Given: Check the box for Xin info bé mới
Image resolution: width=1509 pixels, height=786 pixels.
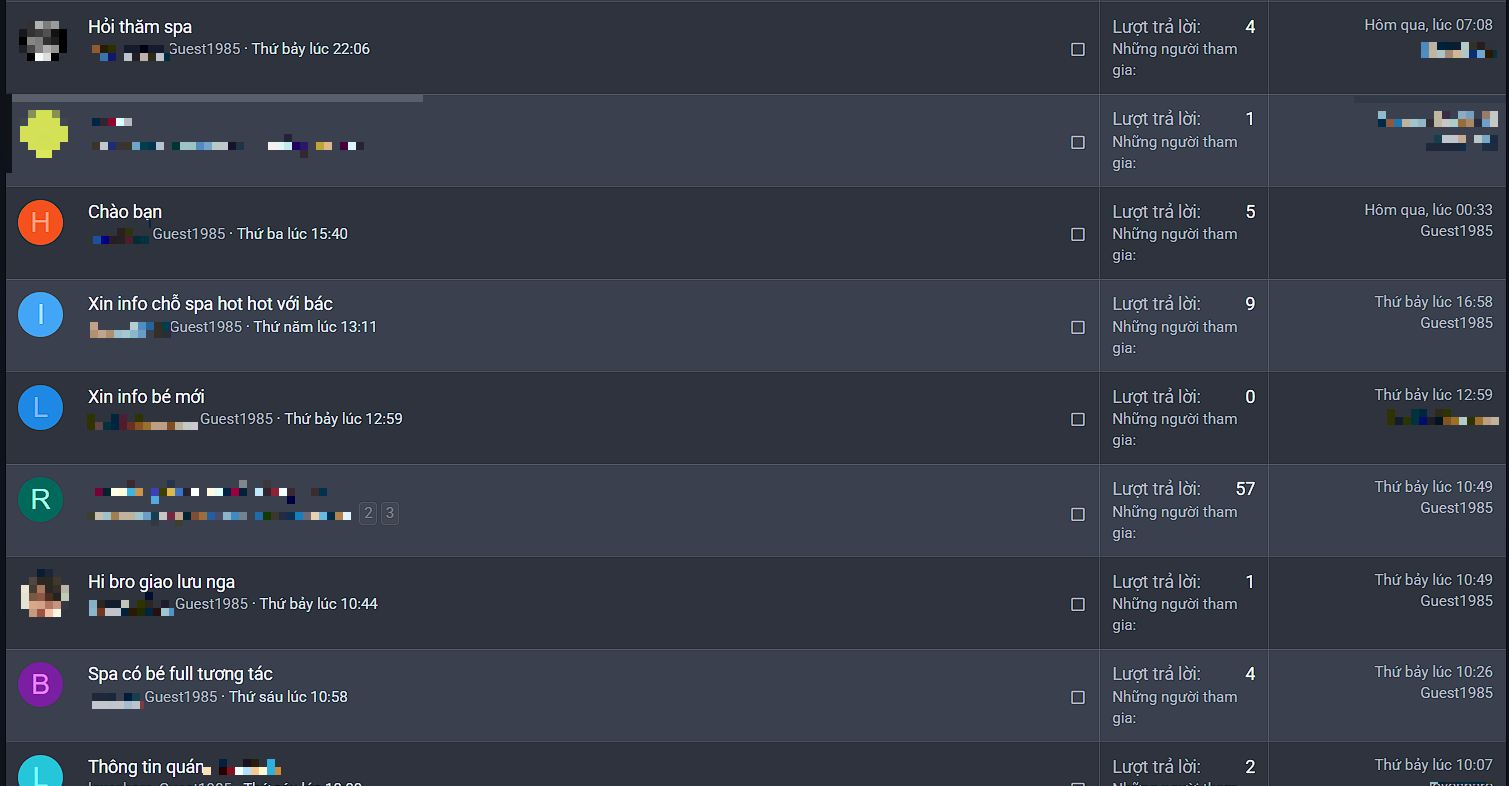Looking at the screenshot, I should [x=1078, y=419].
